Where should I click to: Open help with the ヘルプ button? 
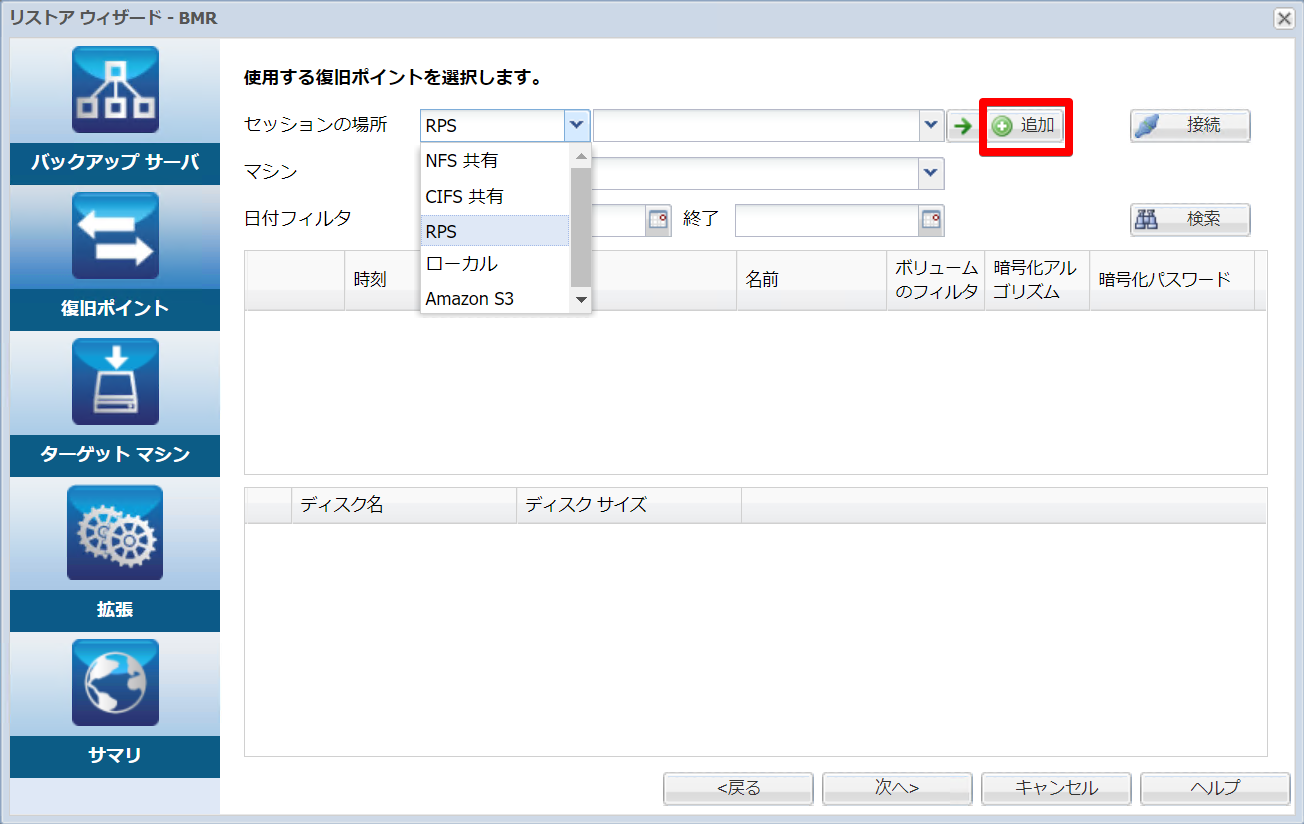1215,788
